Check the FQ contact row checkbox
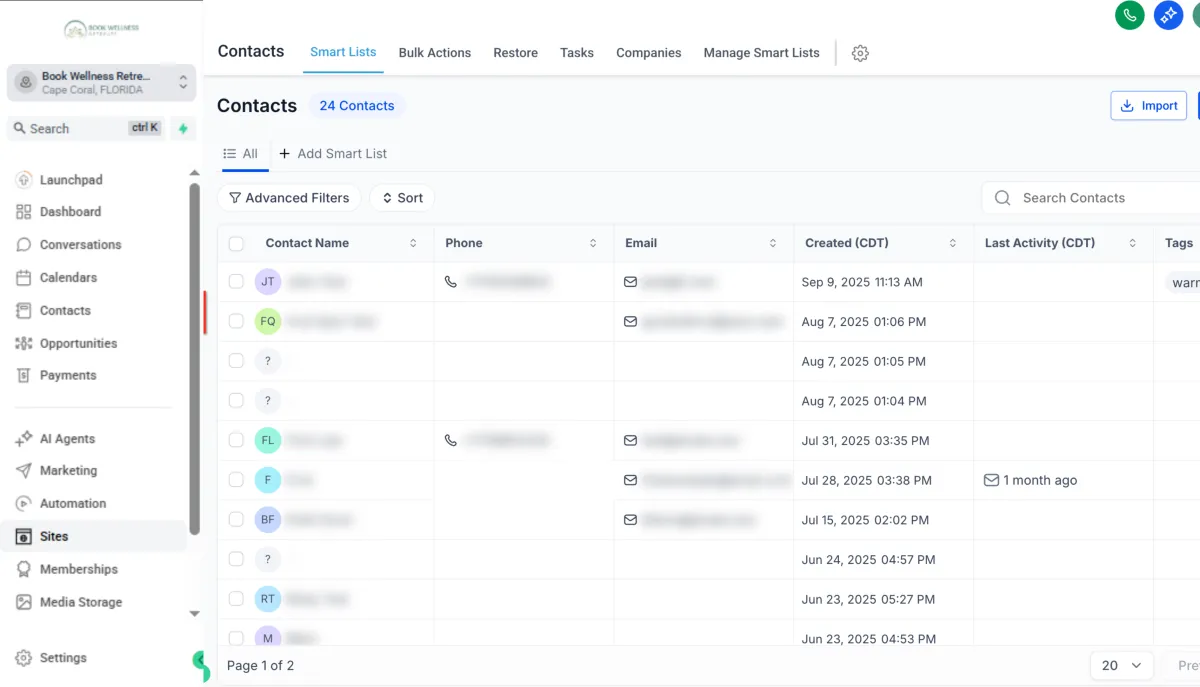The image size is (1200, 687). 236,321
